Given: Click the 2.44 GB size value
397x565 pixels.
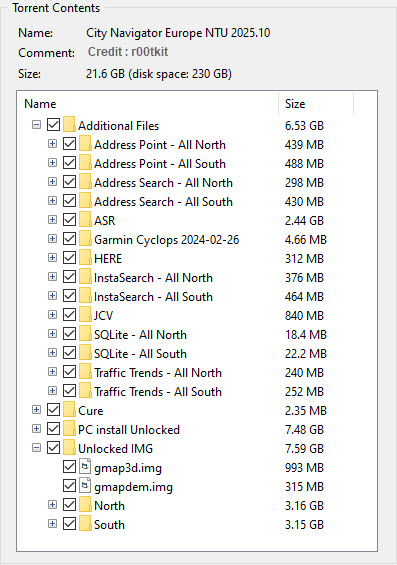Looking at the screenshot, I should (x=304, y=220).
